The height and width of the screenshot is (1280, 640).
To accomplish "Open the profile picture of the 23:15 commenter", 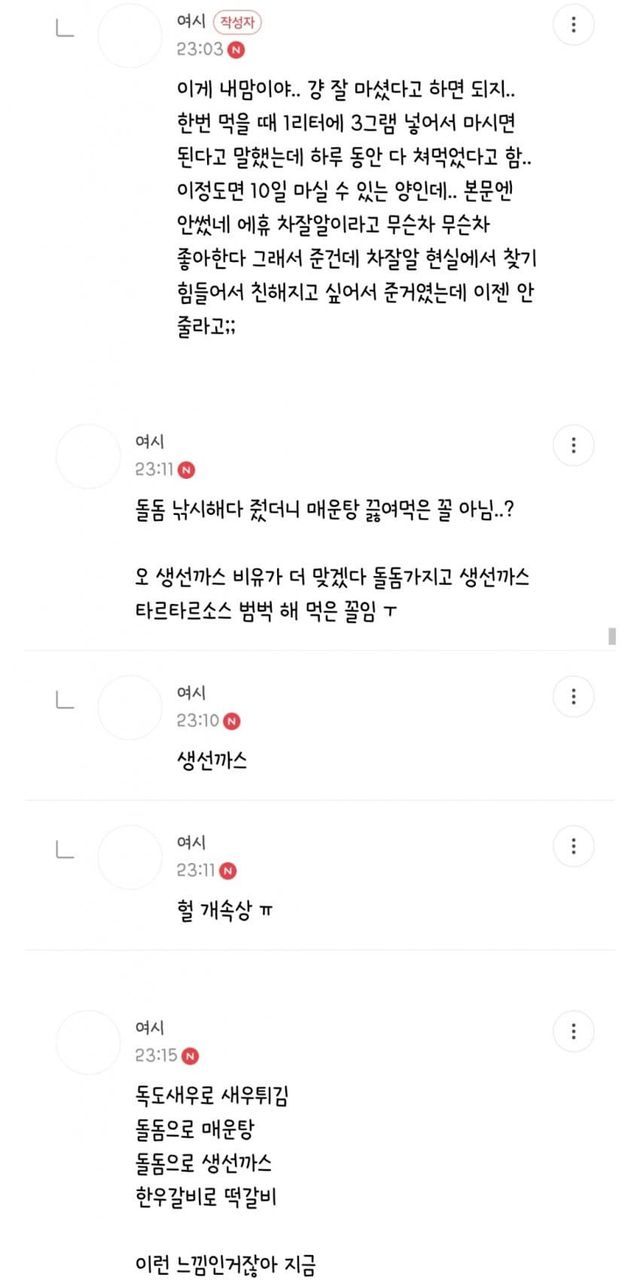I will 87,1042.
